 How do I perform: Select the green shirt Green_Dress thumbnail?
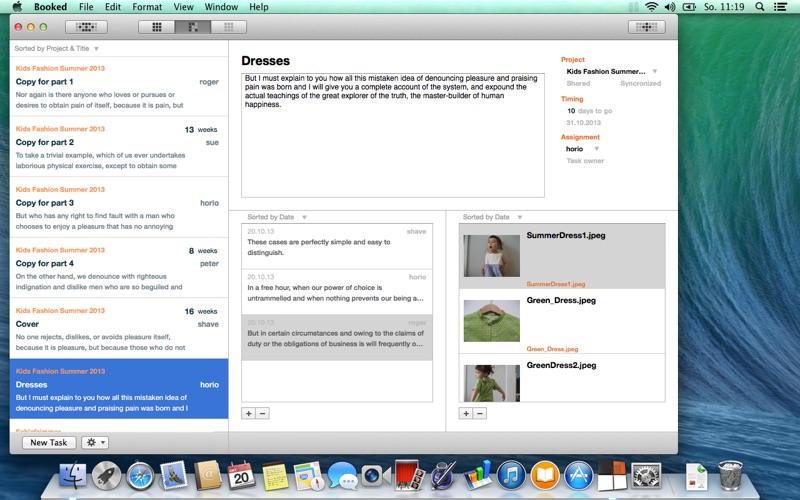pos(491,321)
